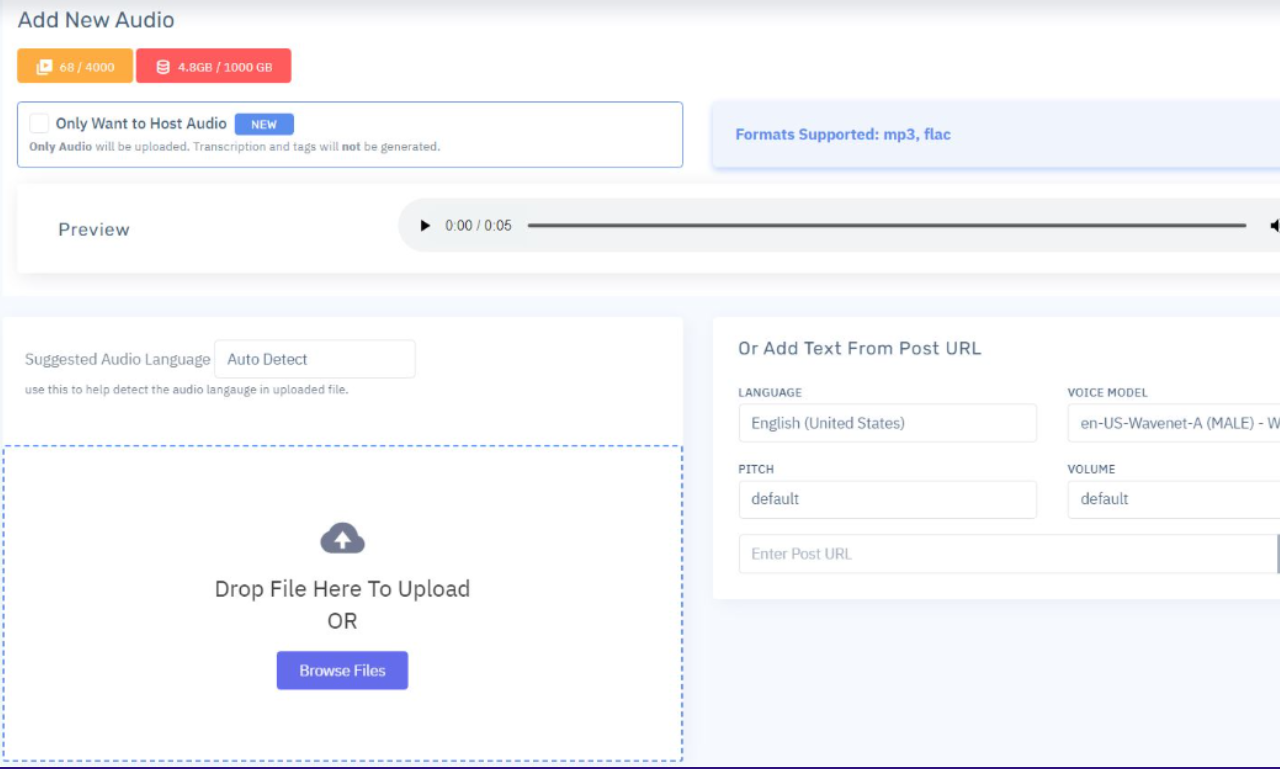
Task: Click the database storage icon
Action: (163, 67)
